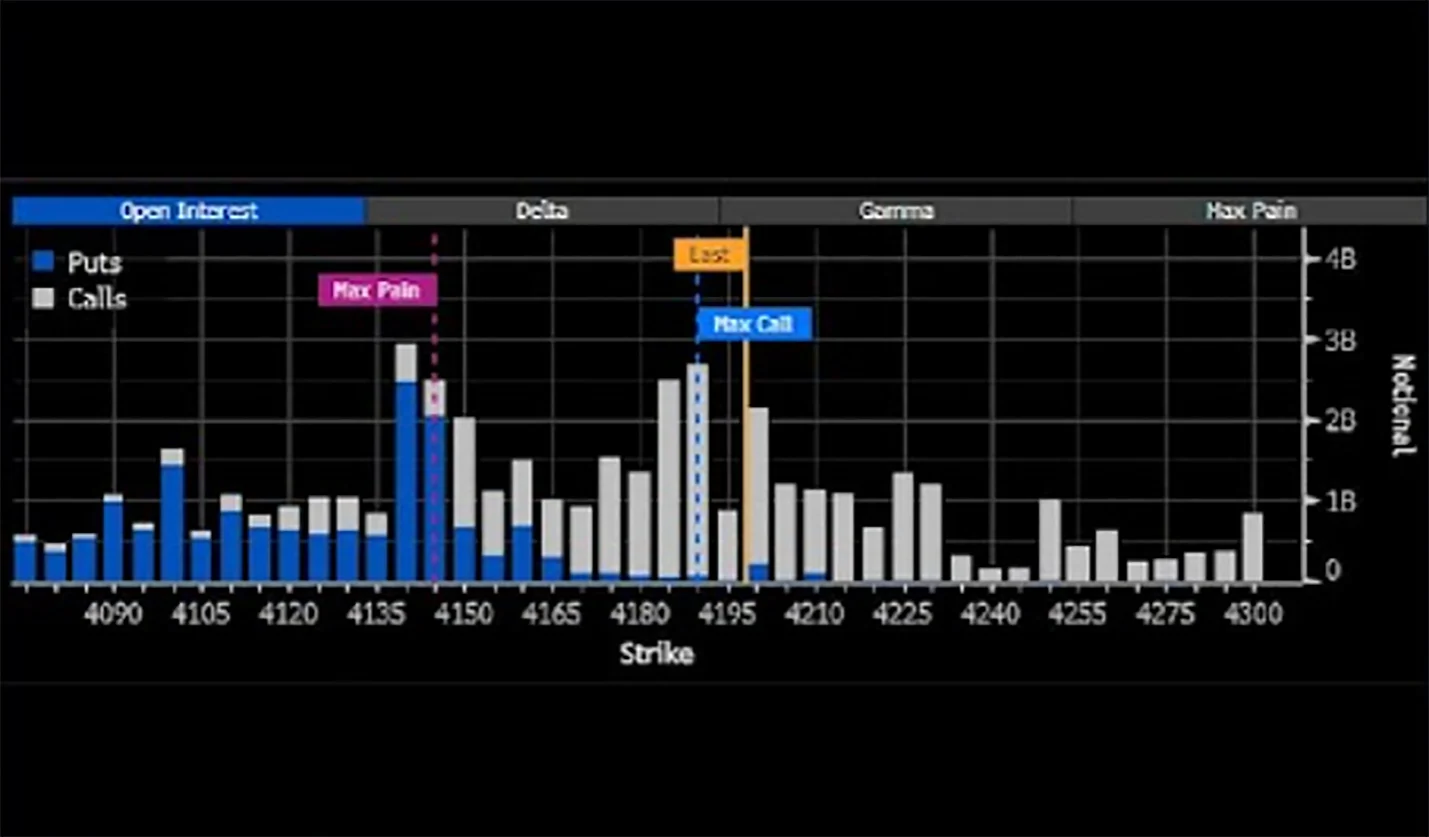Viewport: 1429px width, 837px height.
Task: Click the 4180 strike axis label
Action: click(x=640, y=613)
